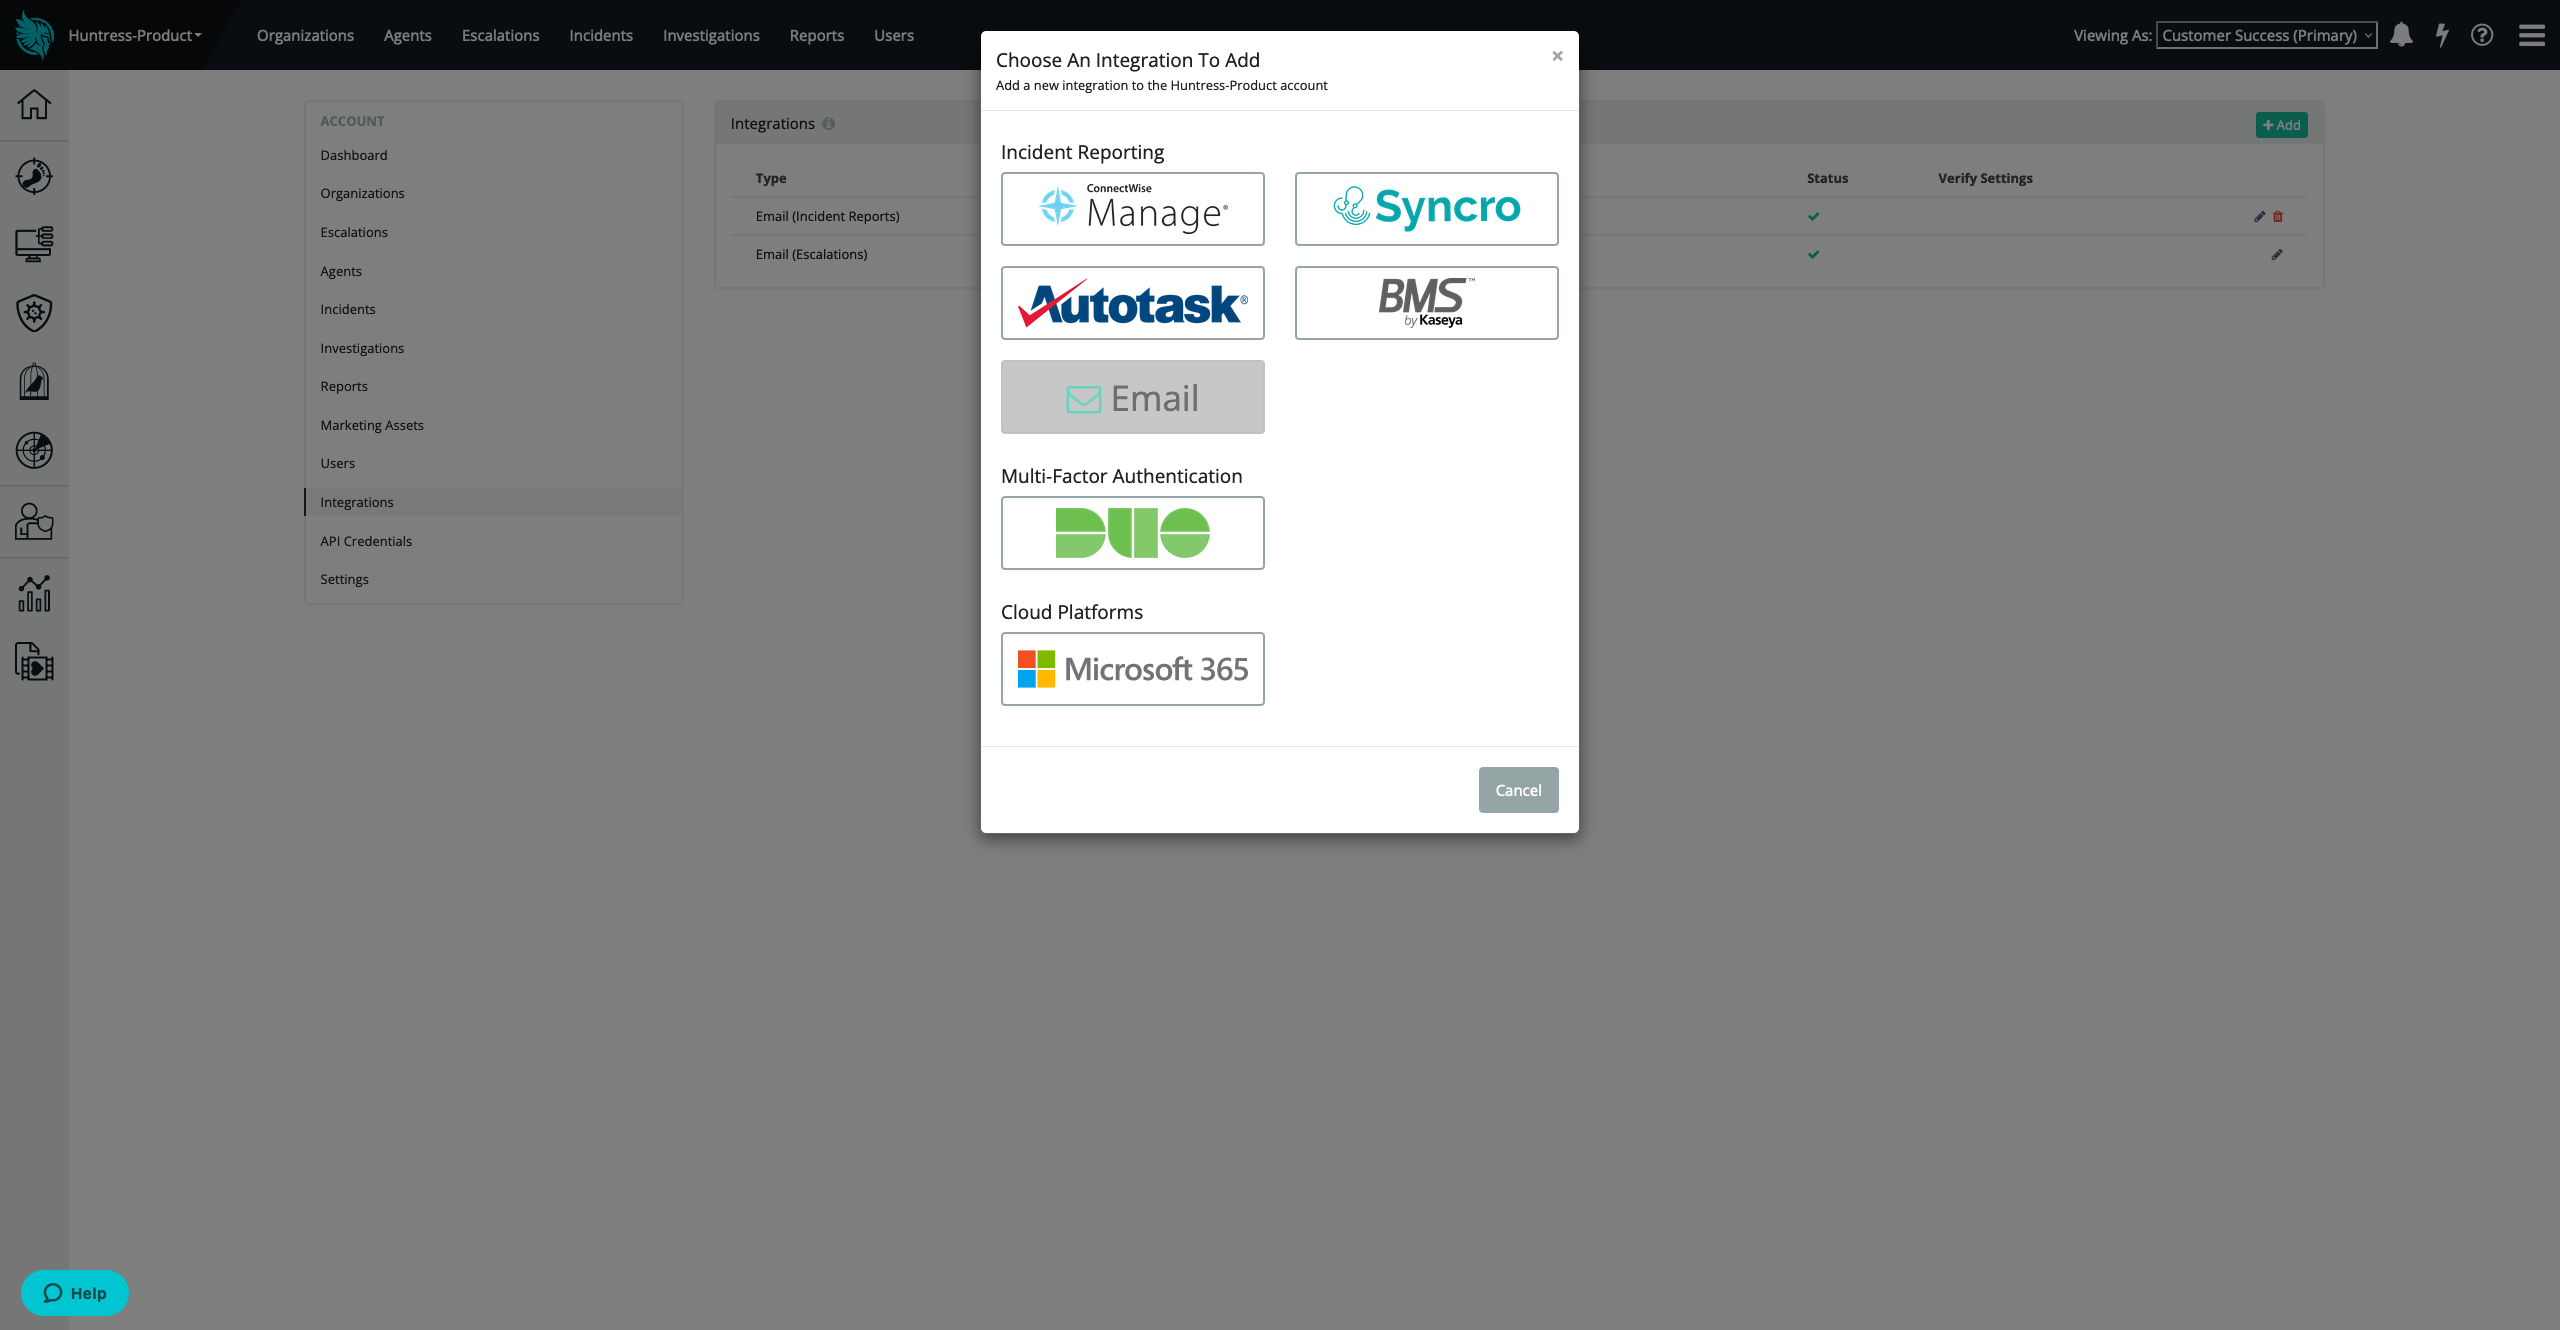The width and height of the screenshot is (2560, 1330).
Task: Open the radar globe sidebar icon
Action: coord(34,450)
